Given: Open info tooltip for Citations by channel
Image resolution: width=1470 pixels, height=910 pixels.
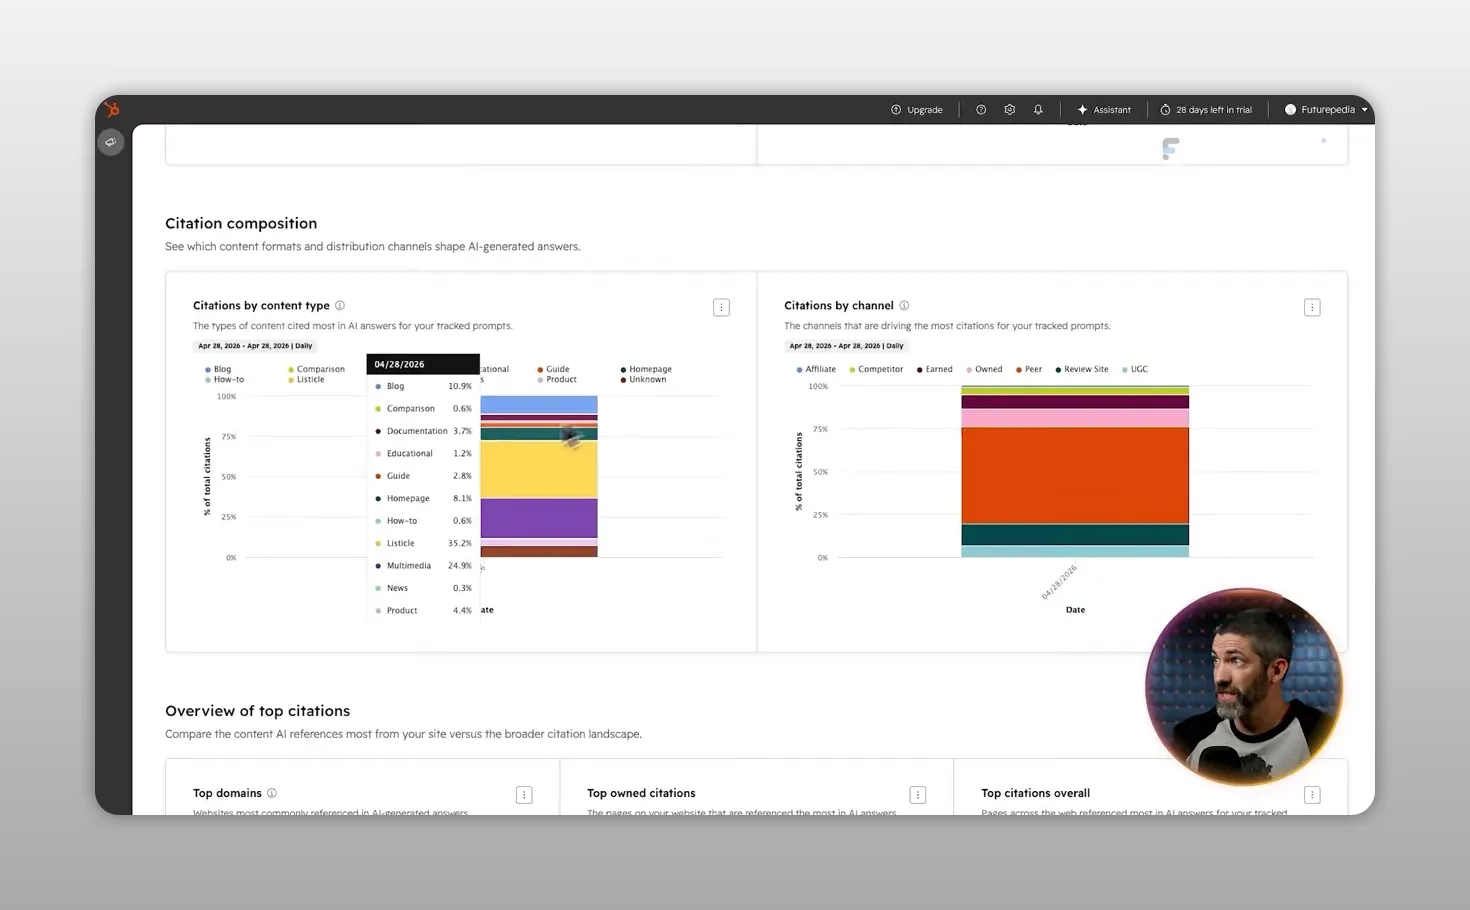Looking at the screenshot, I should (x=904, y=306).
